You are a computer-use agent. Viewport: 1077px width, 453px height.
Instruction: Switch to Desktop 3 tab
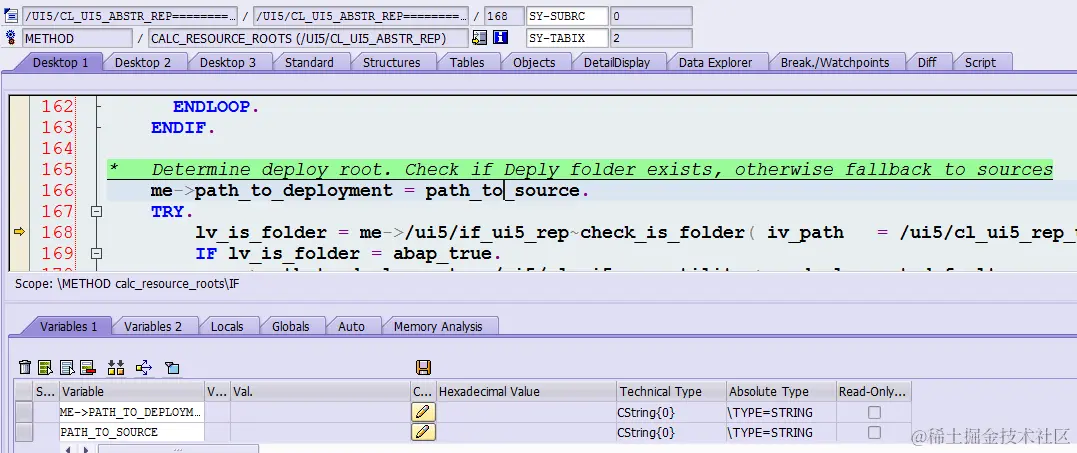(x=228, y=62)
